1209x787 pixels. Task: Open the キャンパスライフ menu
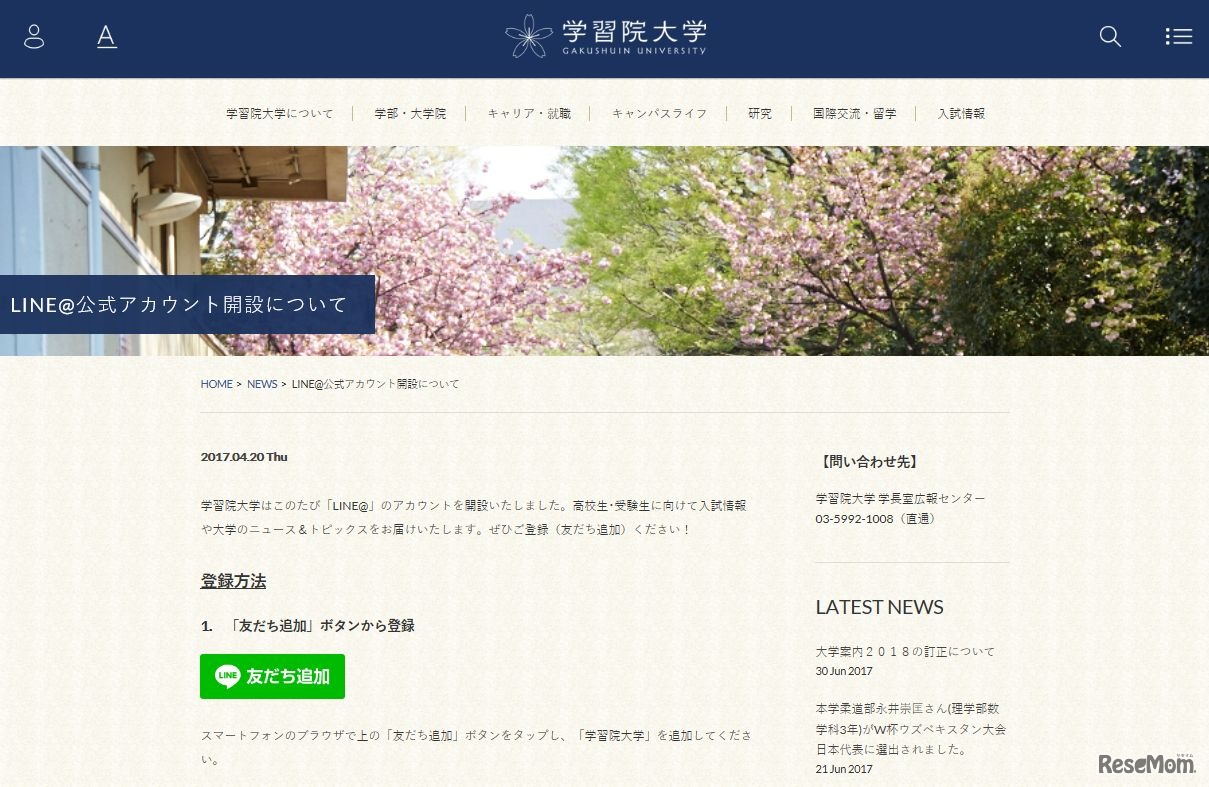659,114
